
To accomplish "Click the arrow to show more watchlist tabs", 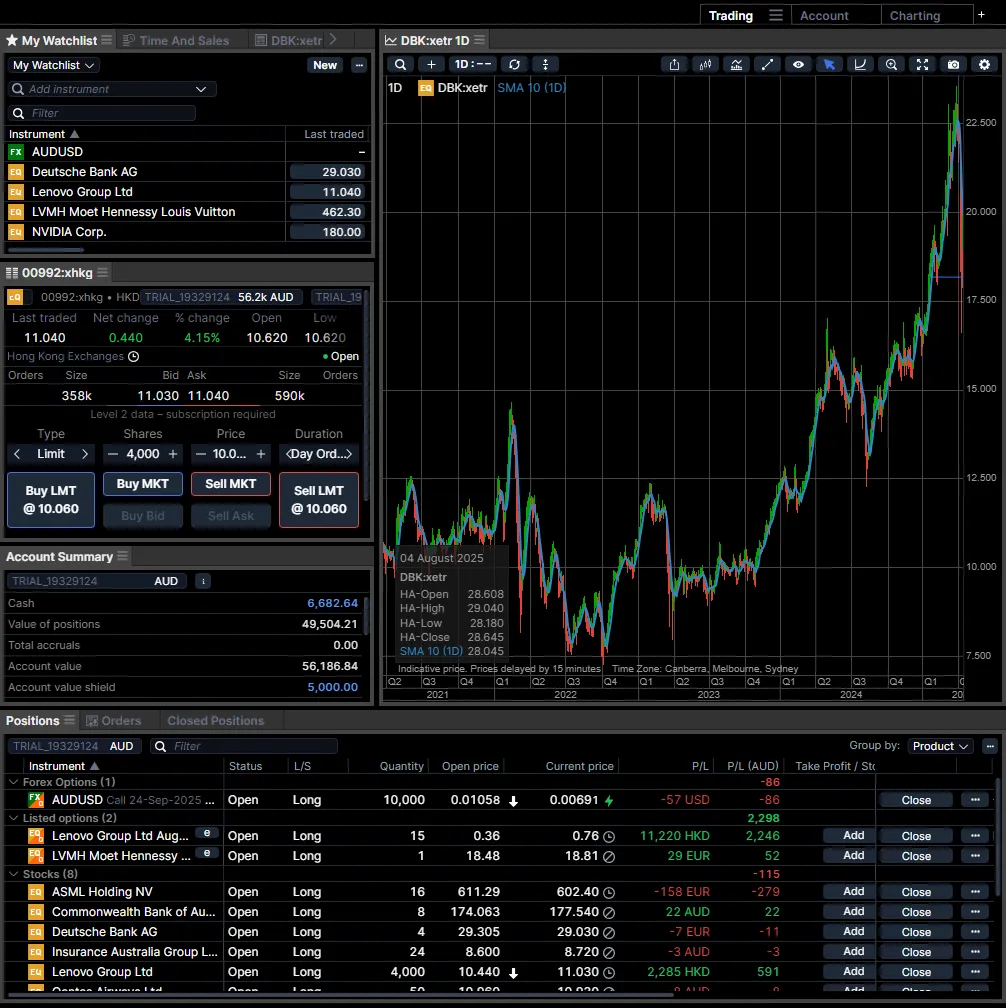I will point(333,40).
